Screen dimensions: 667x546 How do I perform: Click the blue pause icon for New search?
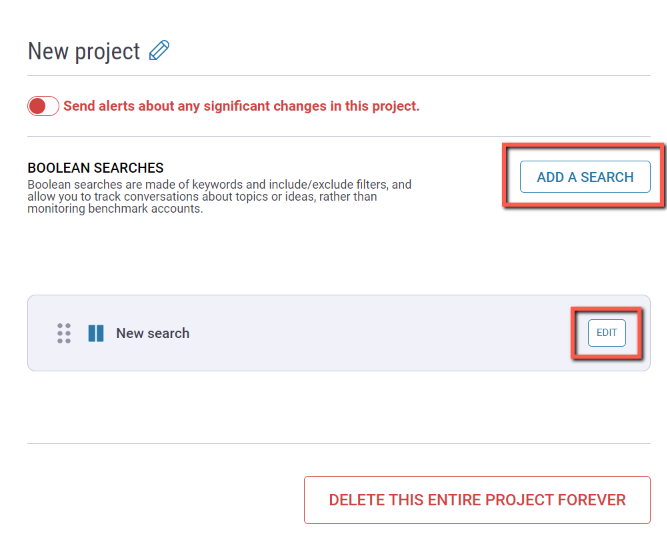(96, 333)
